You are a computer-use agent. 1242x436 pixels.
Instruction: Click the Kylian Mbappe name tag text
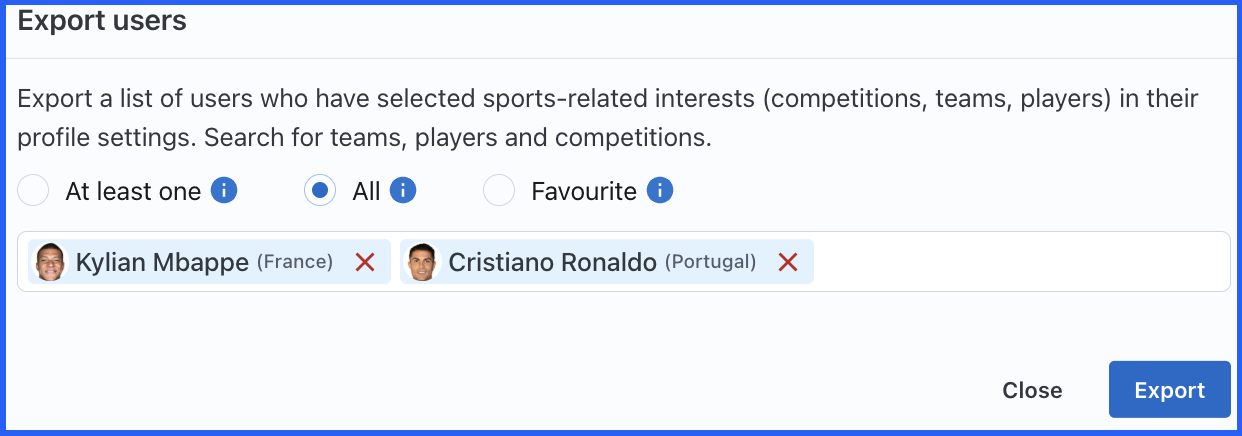click(x=162, y=262)
